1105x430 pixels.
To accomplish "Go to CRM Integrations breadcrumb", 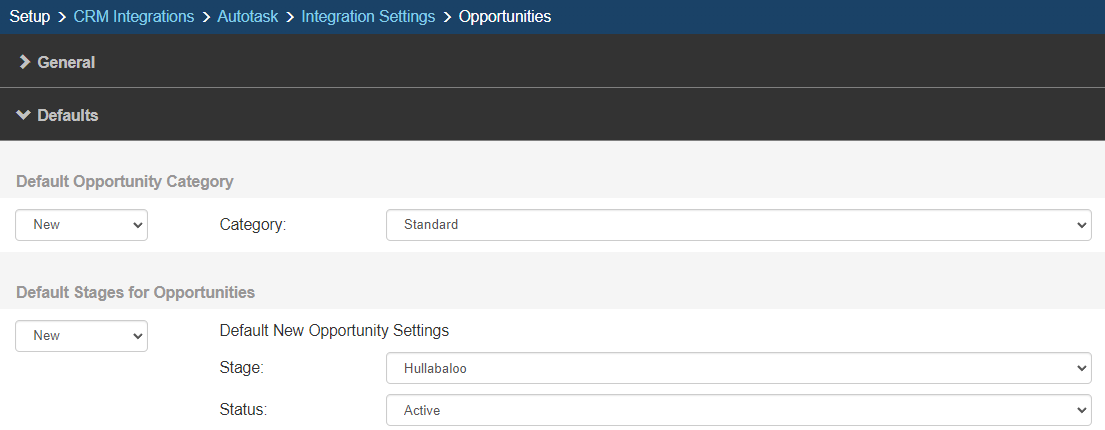I will tap(133, 16).
